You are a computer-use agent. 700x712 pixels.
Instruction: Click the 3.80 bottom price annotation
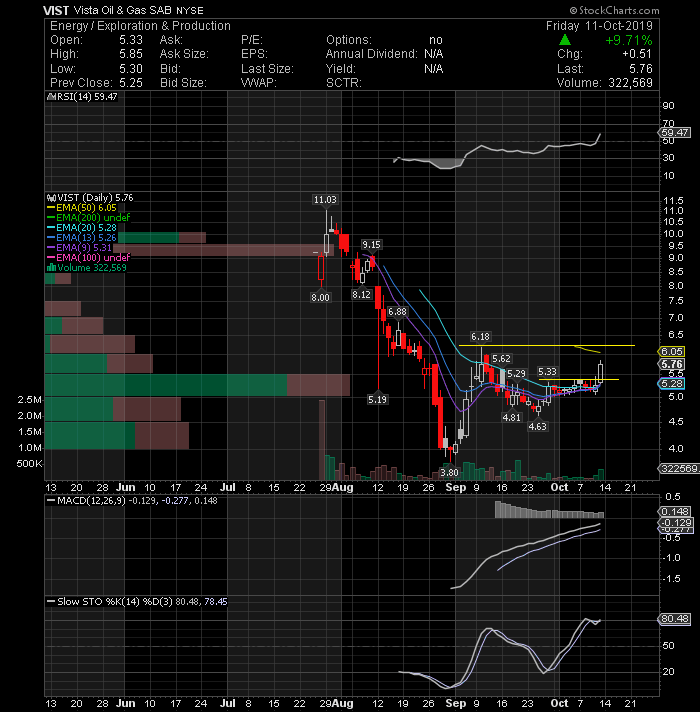pyautogui.click(x=449, y=473)
